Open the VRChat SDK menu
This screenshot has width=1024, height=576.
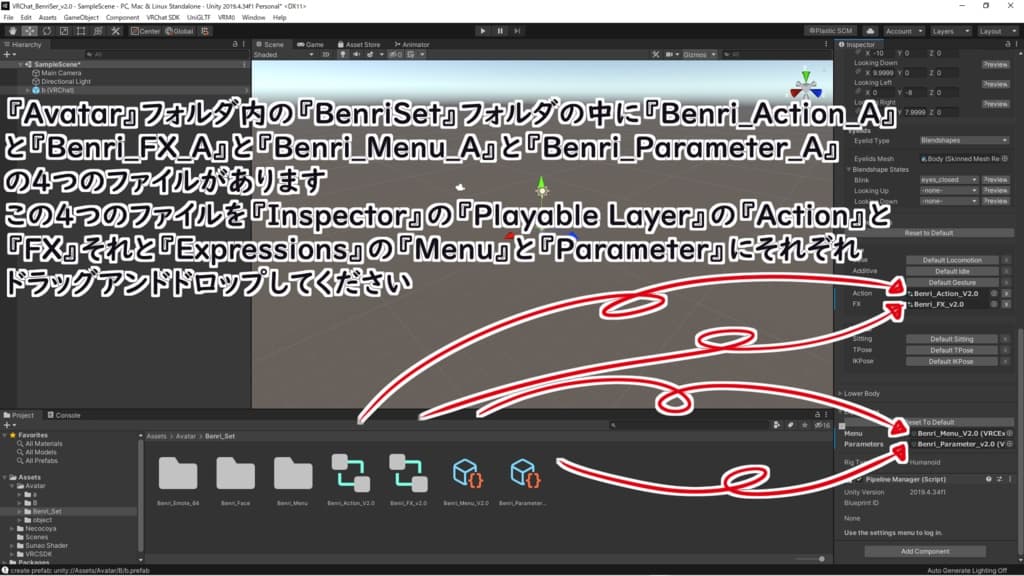pyautogui.click(x=163, y=18)
